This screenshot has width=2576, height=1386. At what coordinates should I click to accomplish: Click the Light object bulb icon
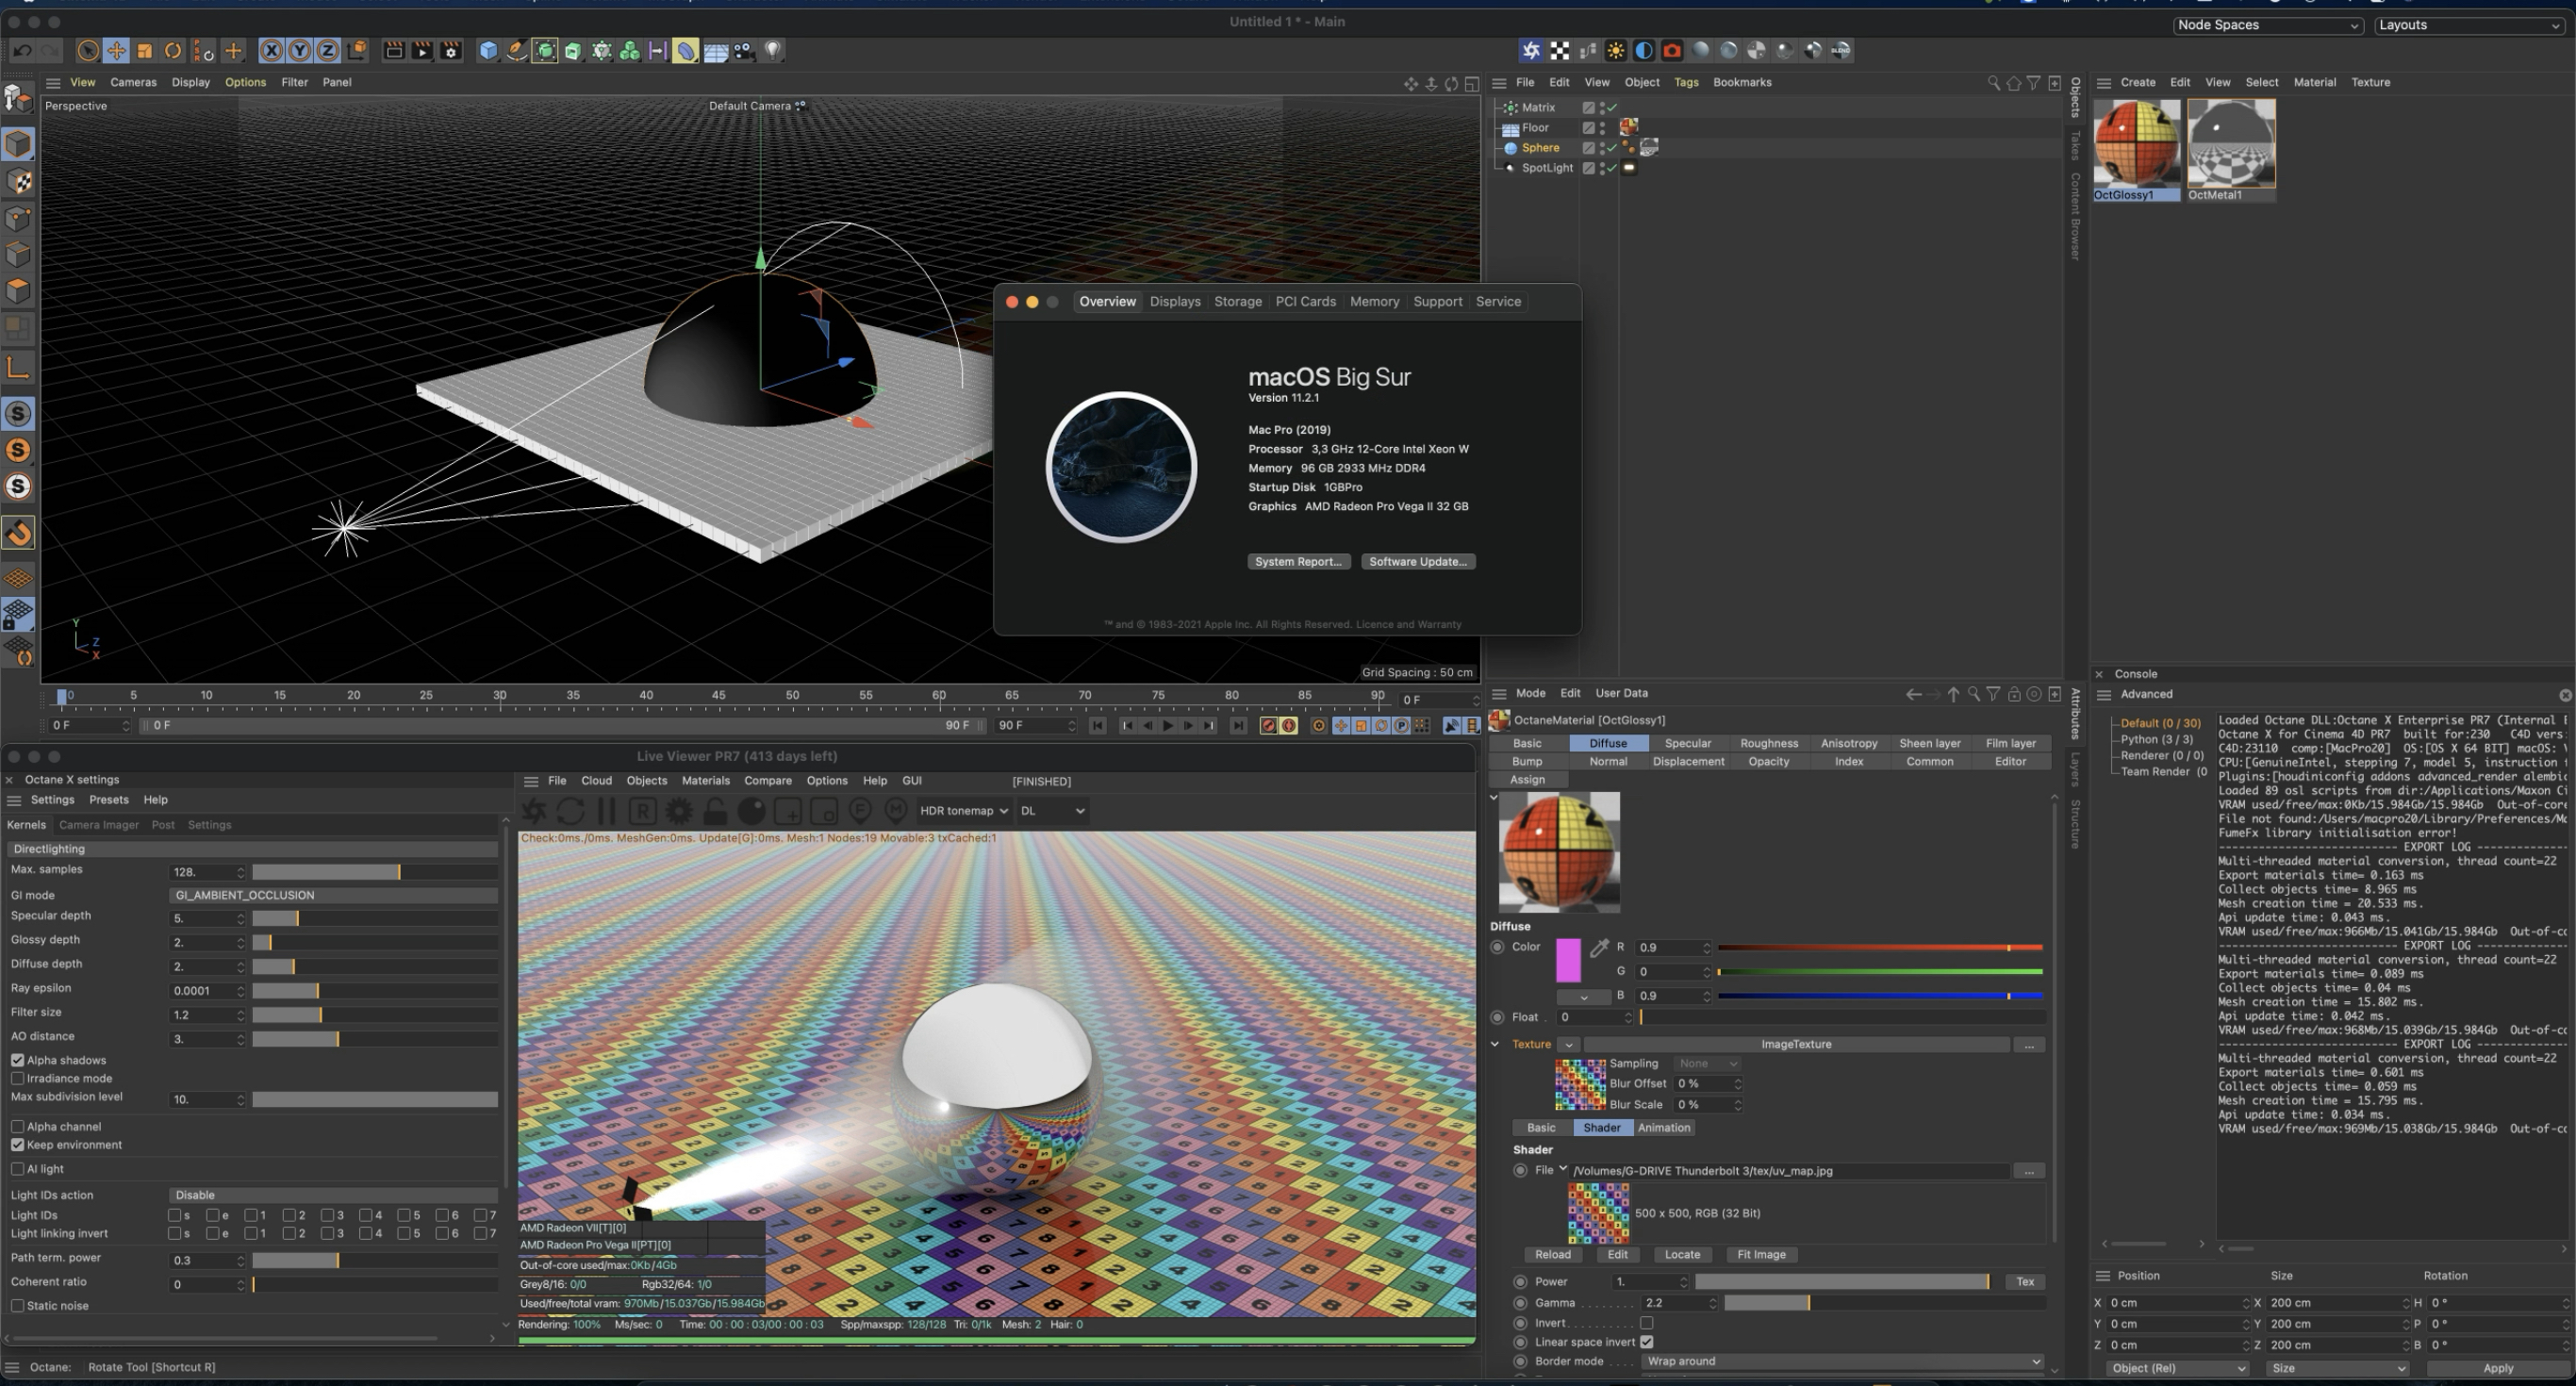click(773, 51)
